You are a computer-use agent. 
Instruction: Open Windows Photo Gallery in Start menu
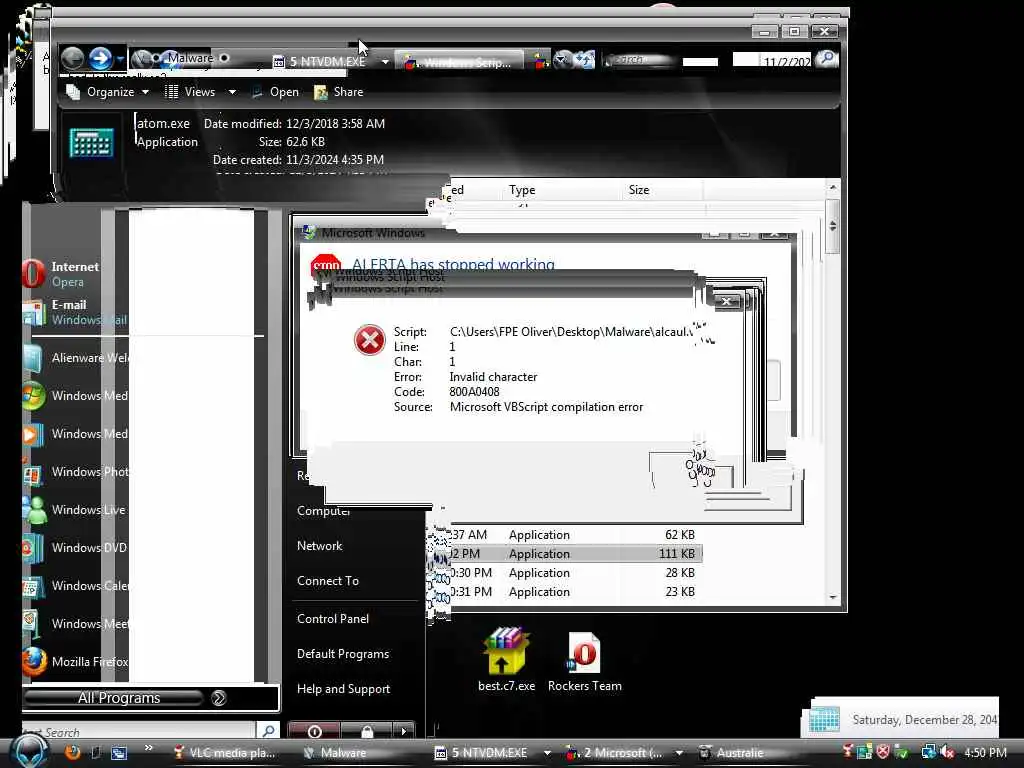point(76,472)
